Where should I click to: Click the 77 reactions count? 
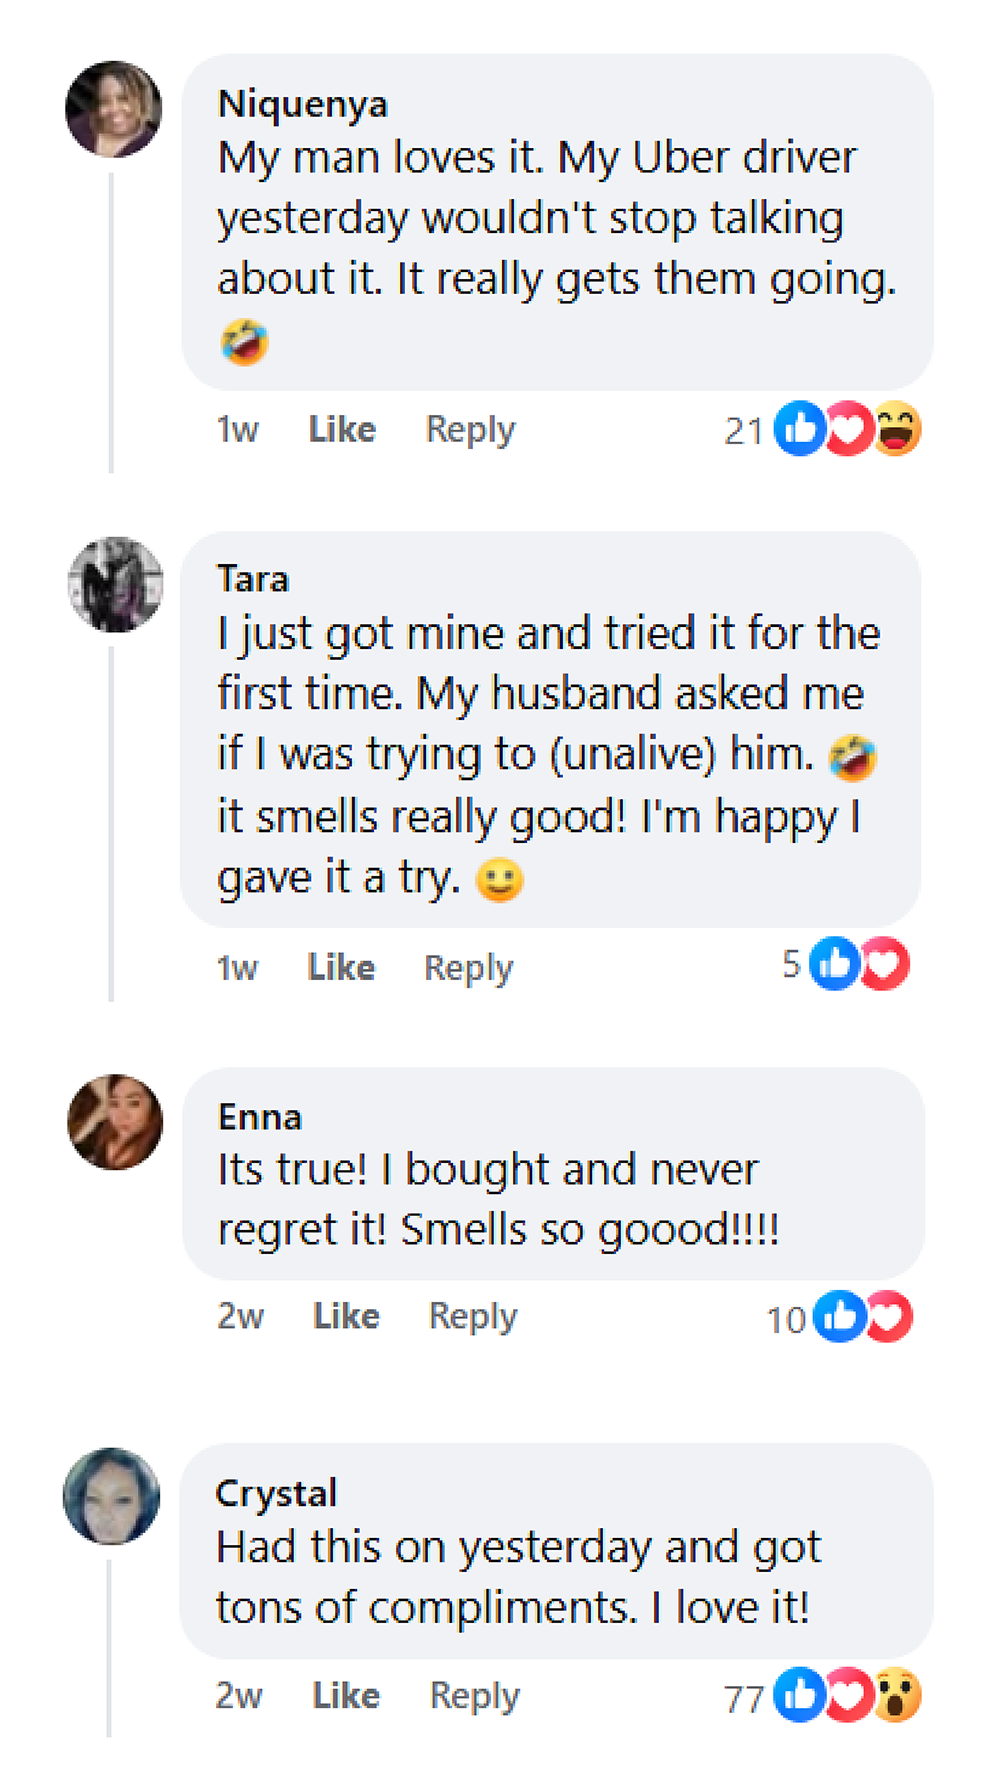click(x=743, y=1698)
